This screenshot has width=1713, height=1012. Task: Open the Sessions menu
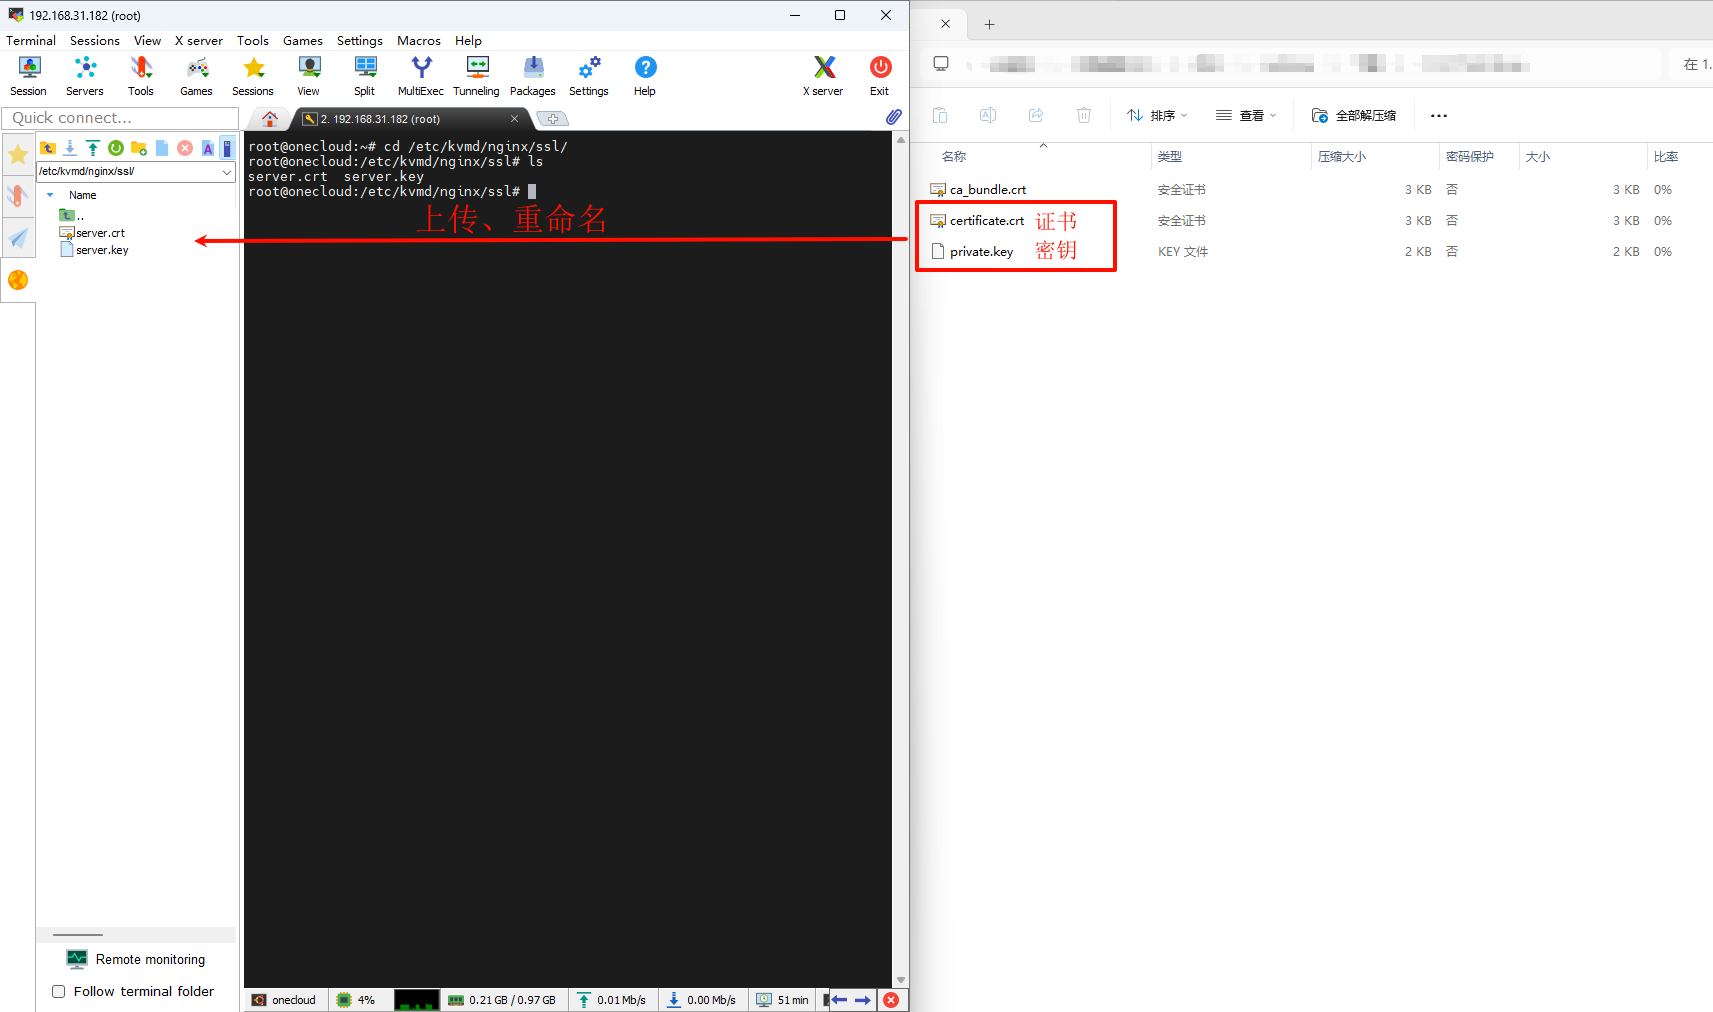coord(95,41)
